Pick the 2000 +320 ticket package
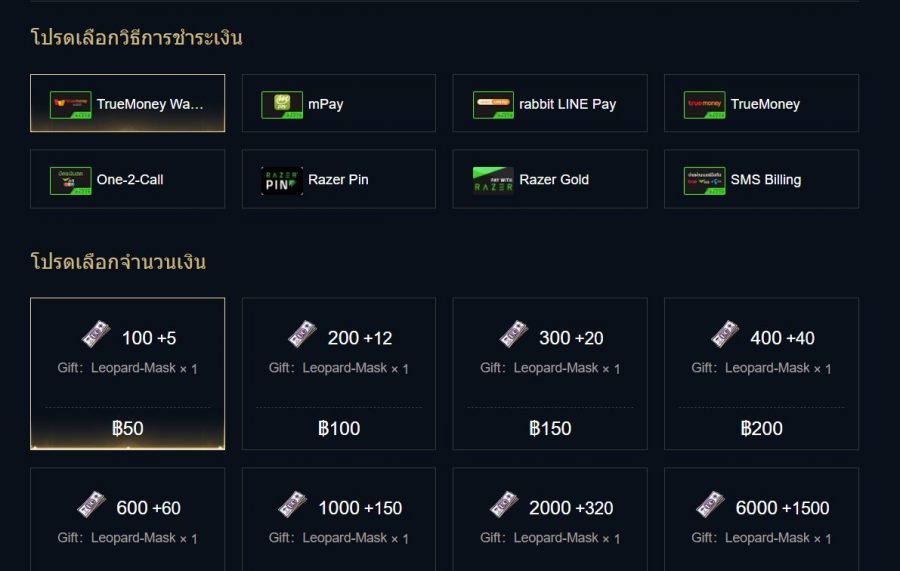The height and width of the screenshot is (571, 900). point(550,520)
